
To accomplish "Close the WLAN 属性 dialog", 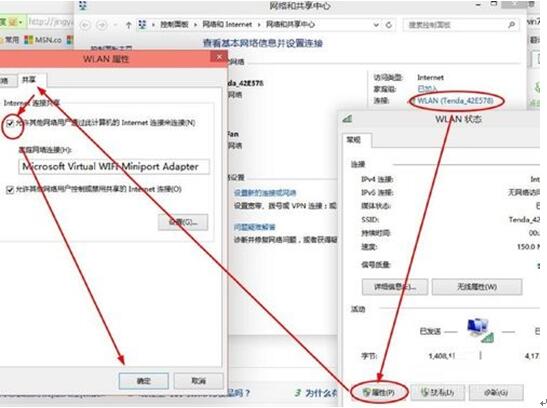I will 219,56.
